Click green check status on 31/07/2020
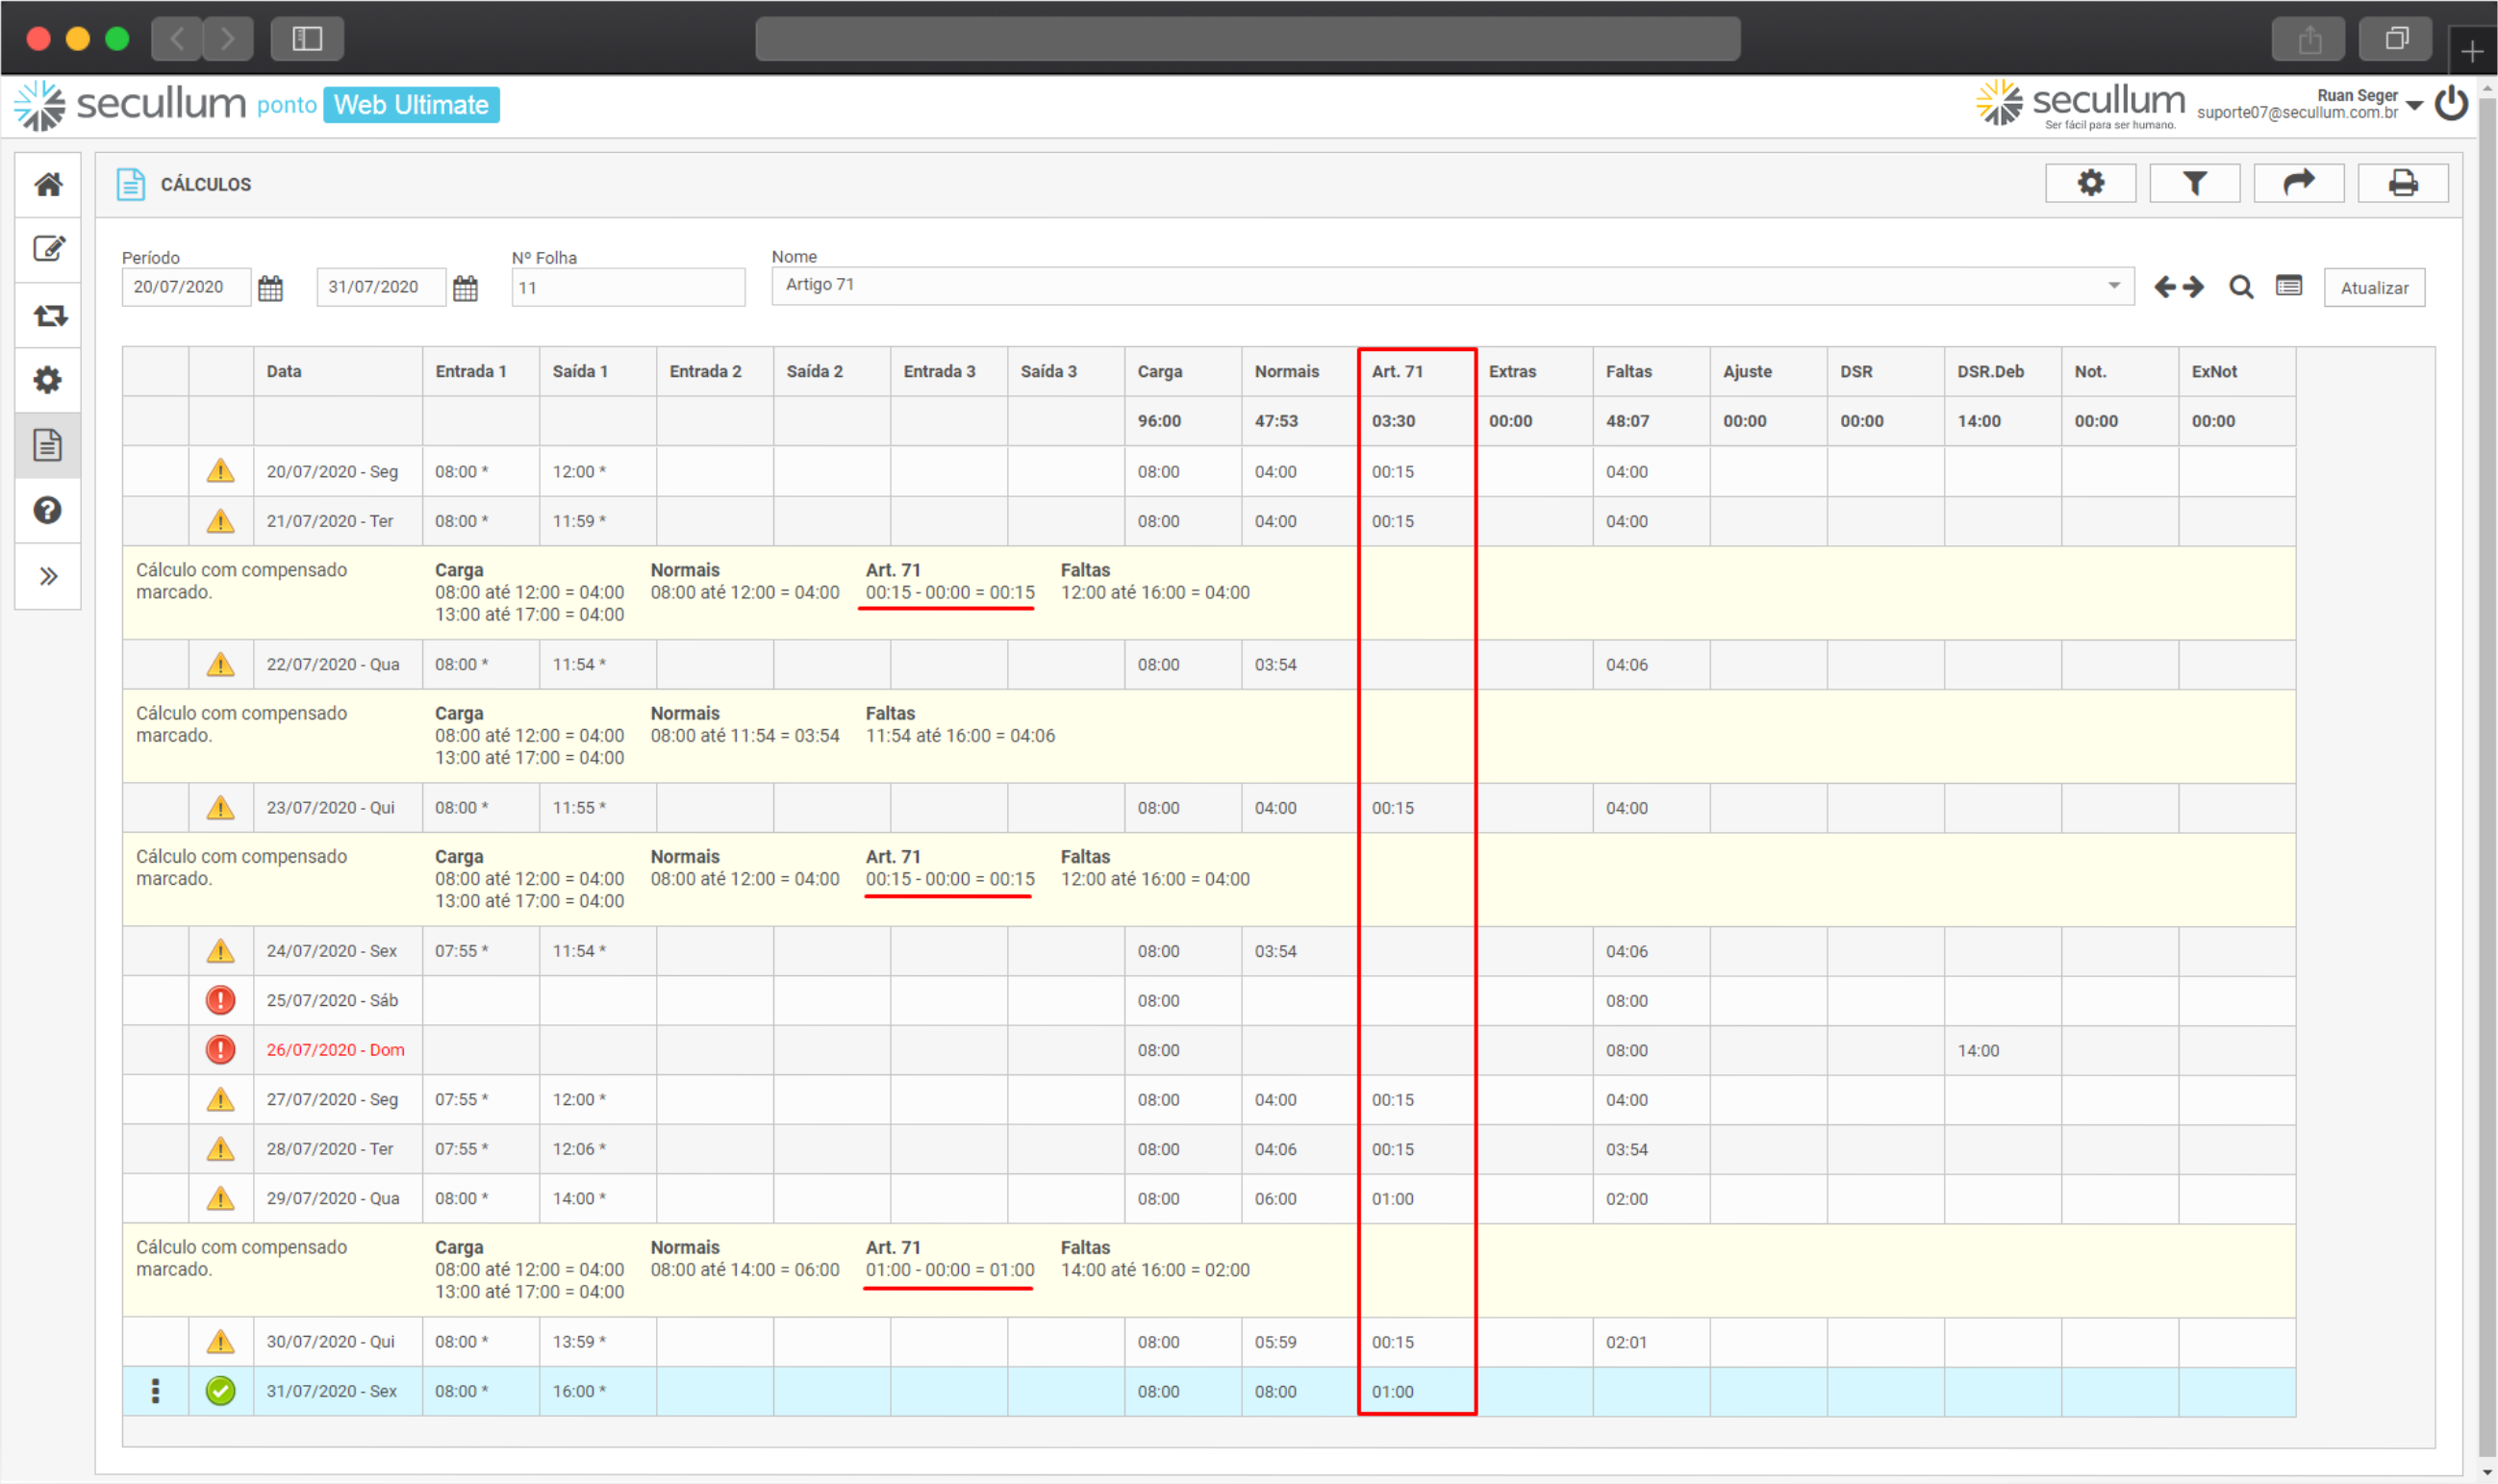This screenshot has width=2498, height=1484. click(221, 1391)
